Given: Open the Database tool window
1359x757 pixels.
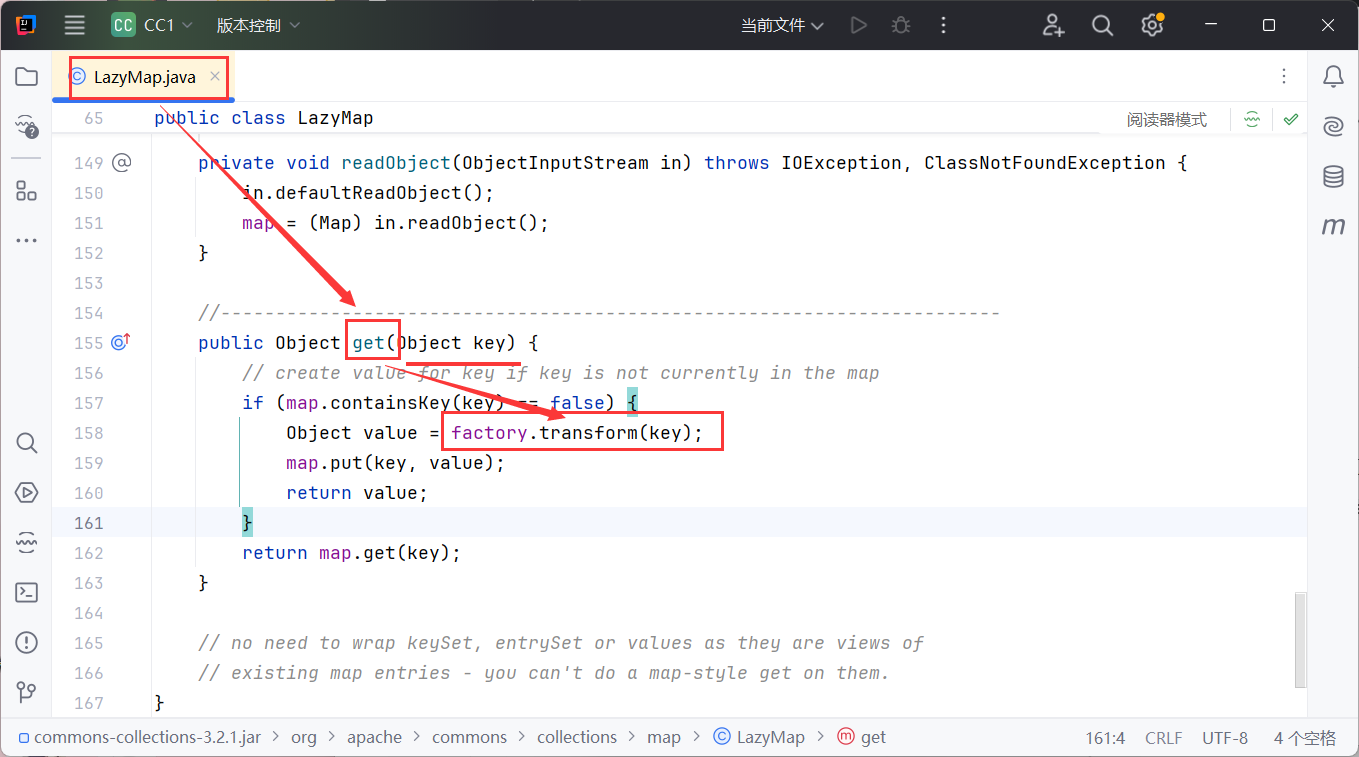Looking at the screenshot, I should pyautogui.click(x=1332, y=177).
